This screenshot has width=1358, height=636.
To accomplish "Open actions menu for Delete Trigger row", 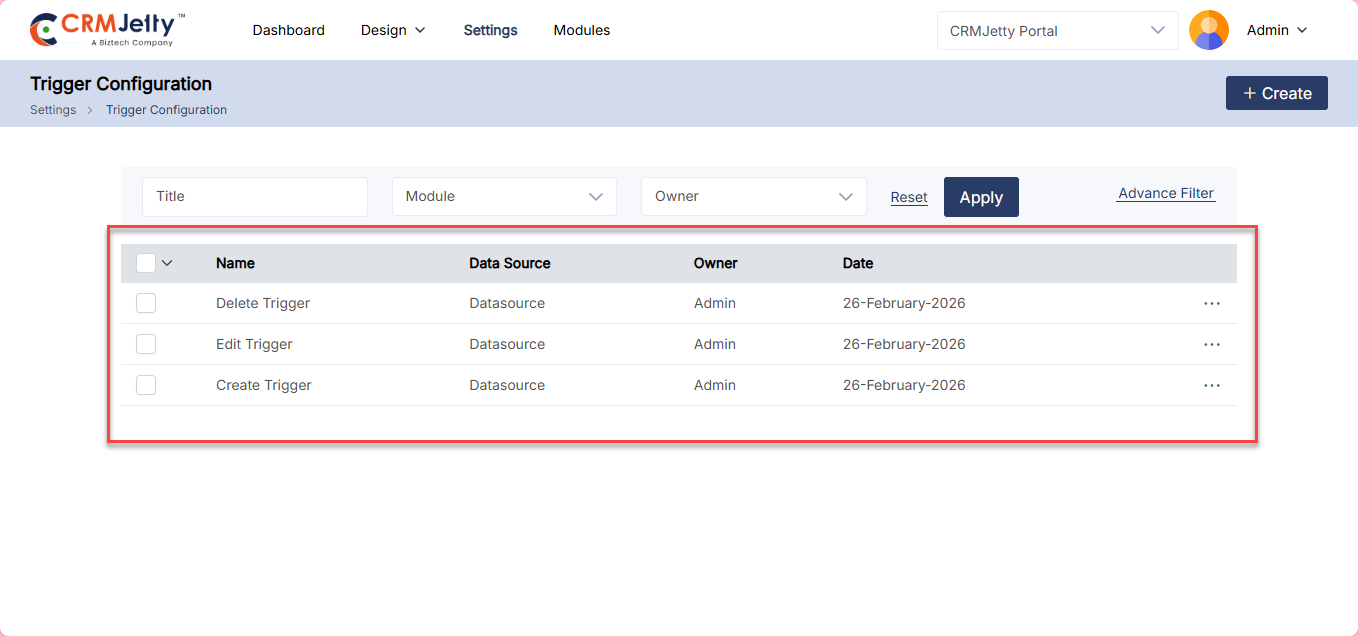I will point(1211,303).
